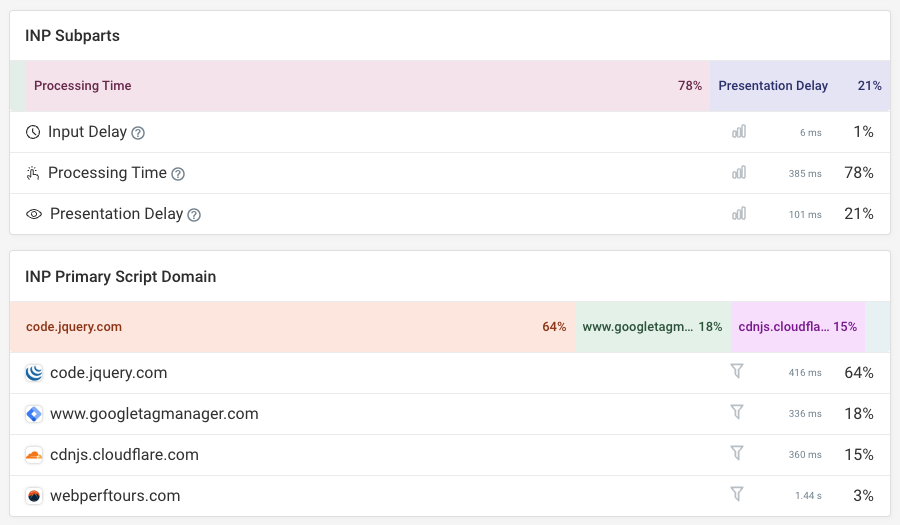Click the jQuery logo icon
This screenshot has height=525, width=900.
(34, 373)
